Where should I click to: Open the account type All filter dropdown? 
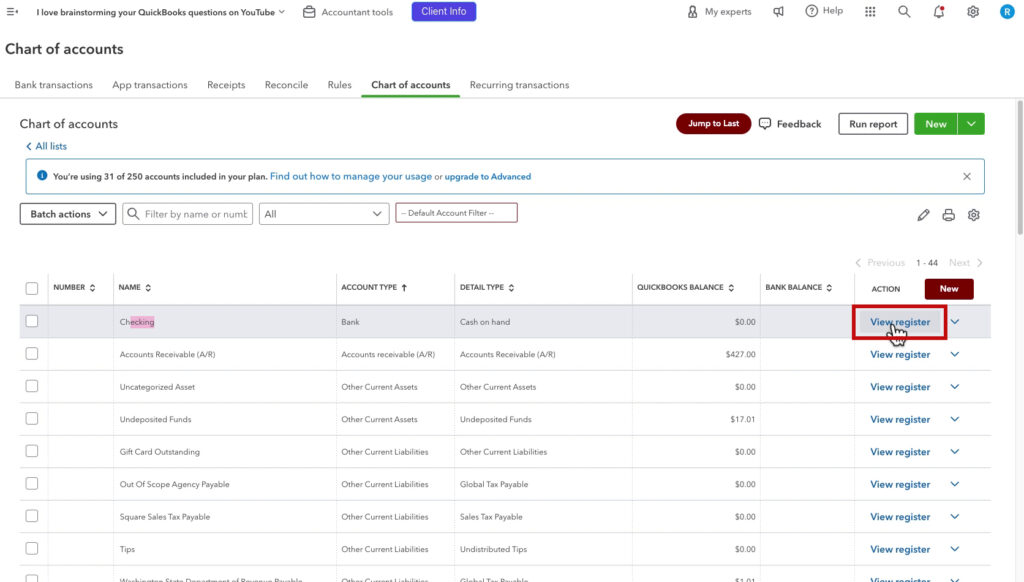point(322,213)
